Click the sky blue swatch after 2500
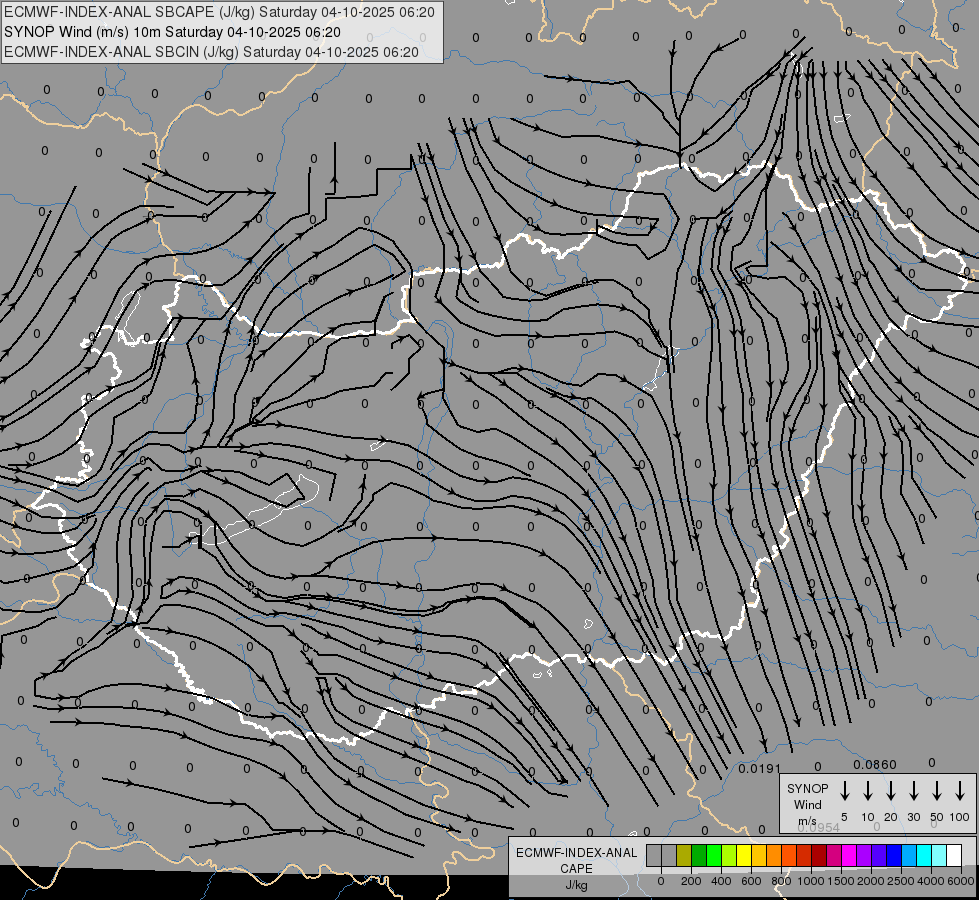The image size is (979, 900). [909, 855]
